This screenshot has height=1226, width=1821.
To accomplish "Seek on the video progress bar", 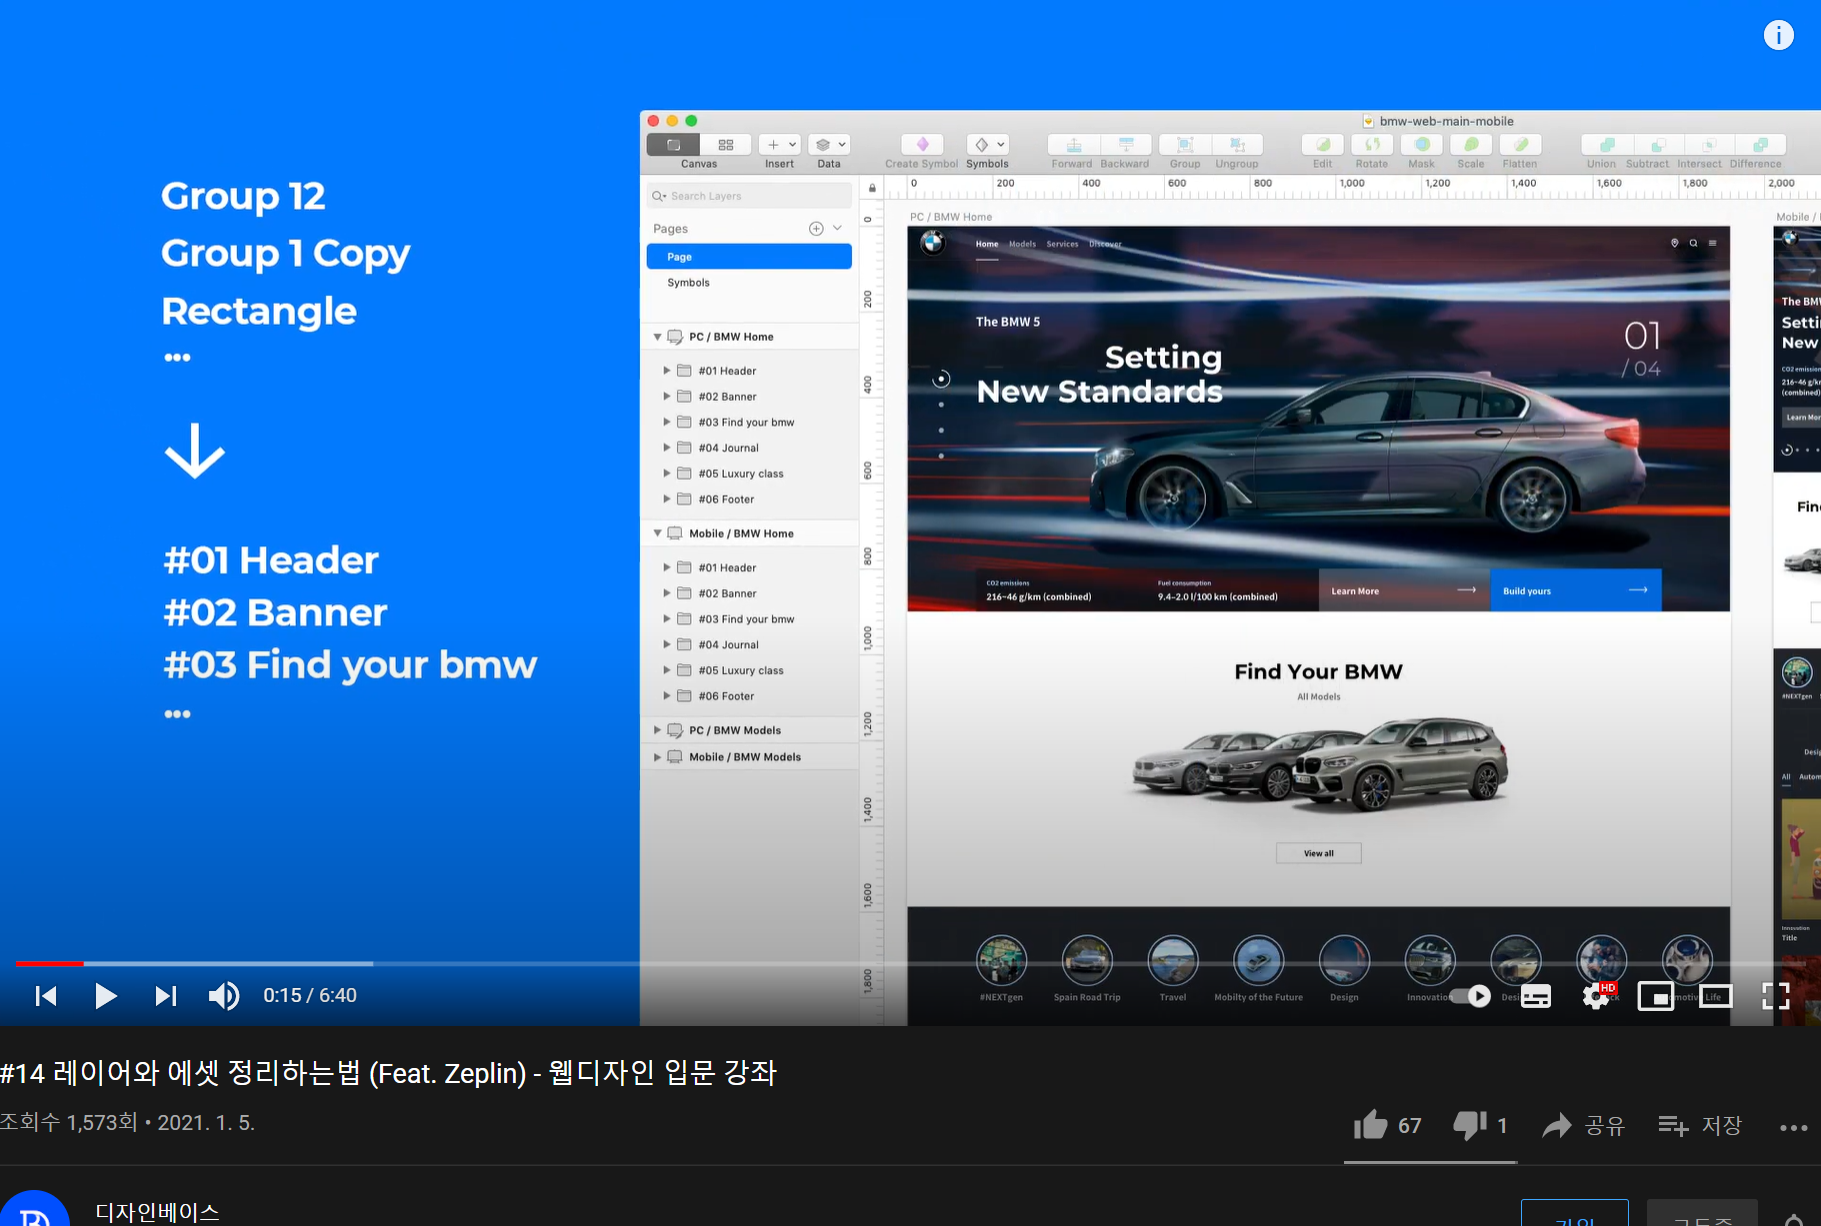I will 910,963.
